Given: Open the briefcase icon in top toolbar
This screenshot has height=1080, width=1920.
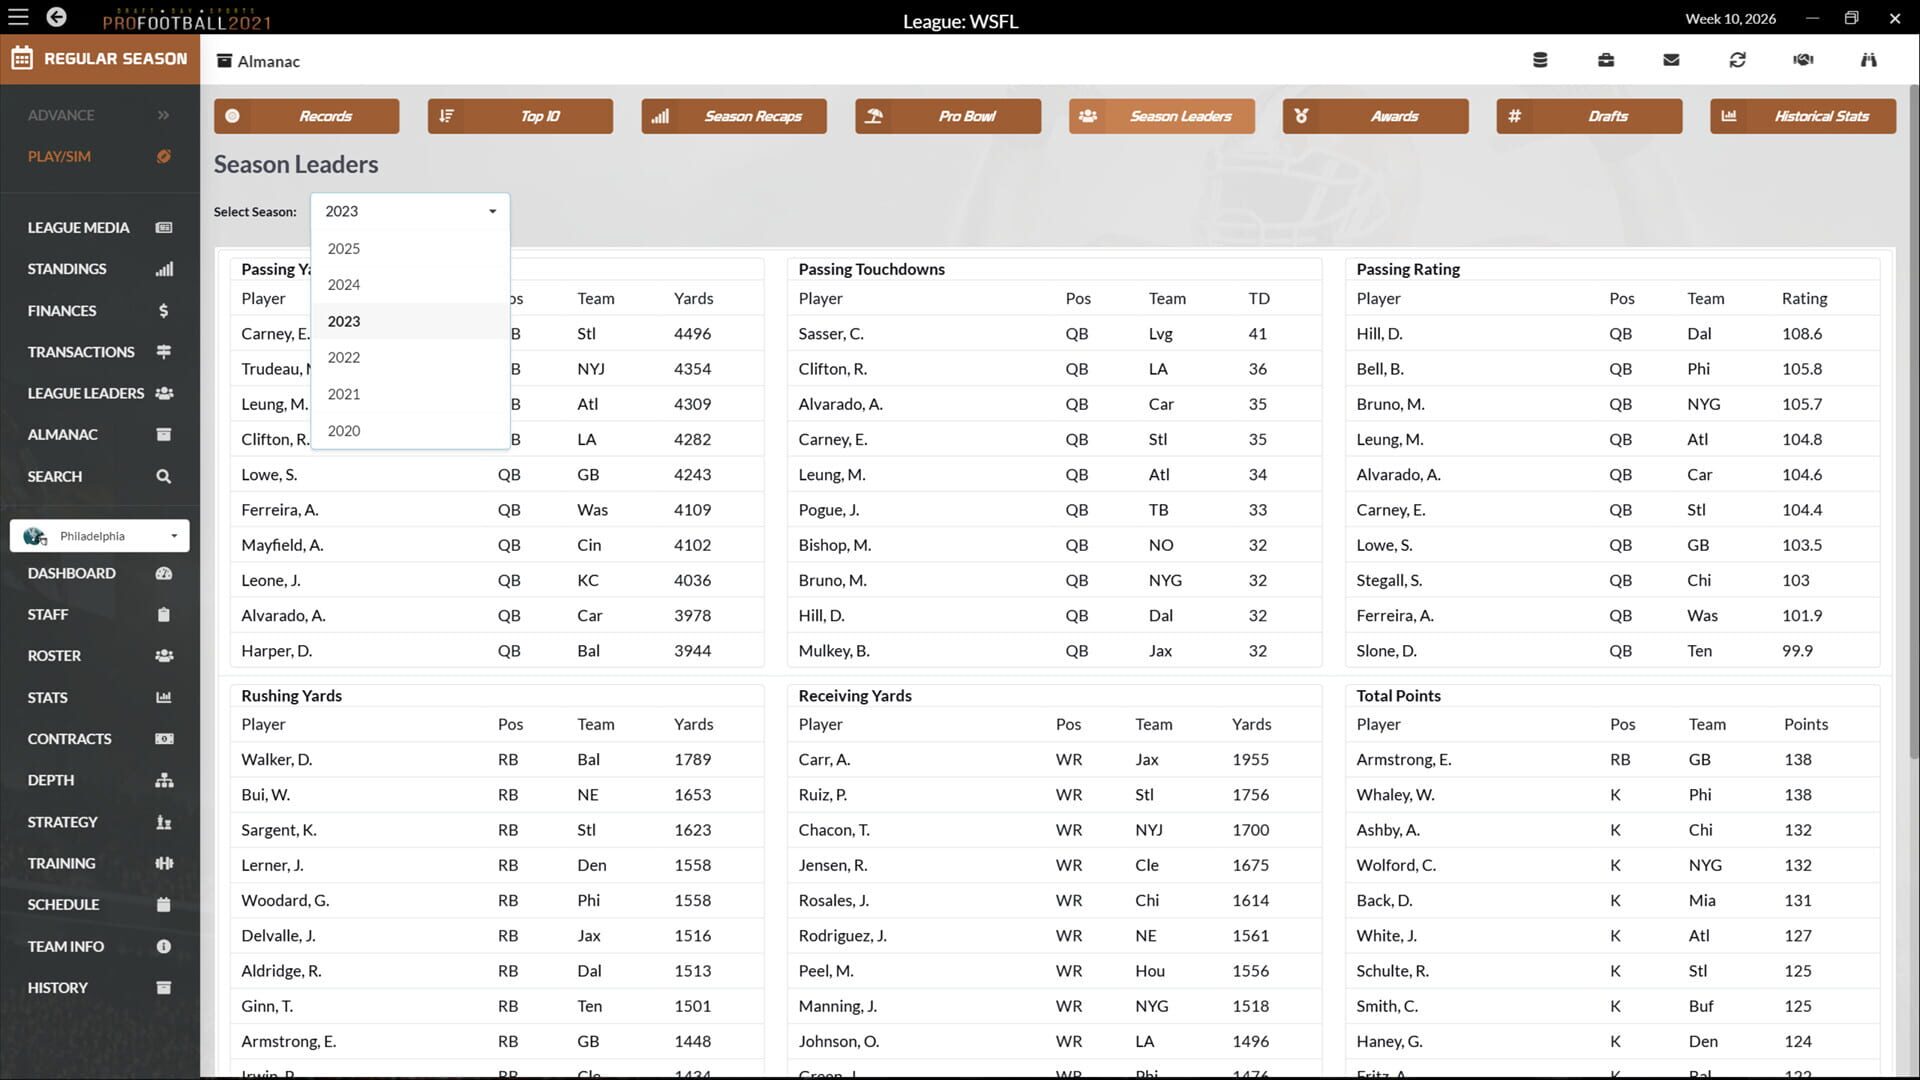Looking at the screenshot, I should (x=1606, y=60).
